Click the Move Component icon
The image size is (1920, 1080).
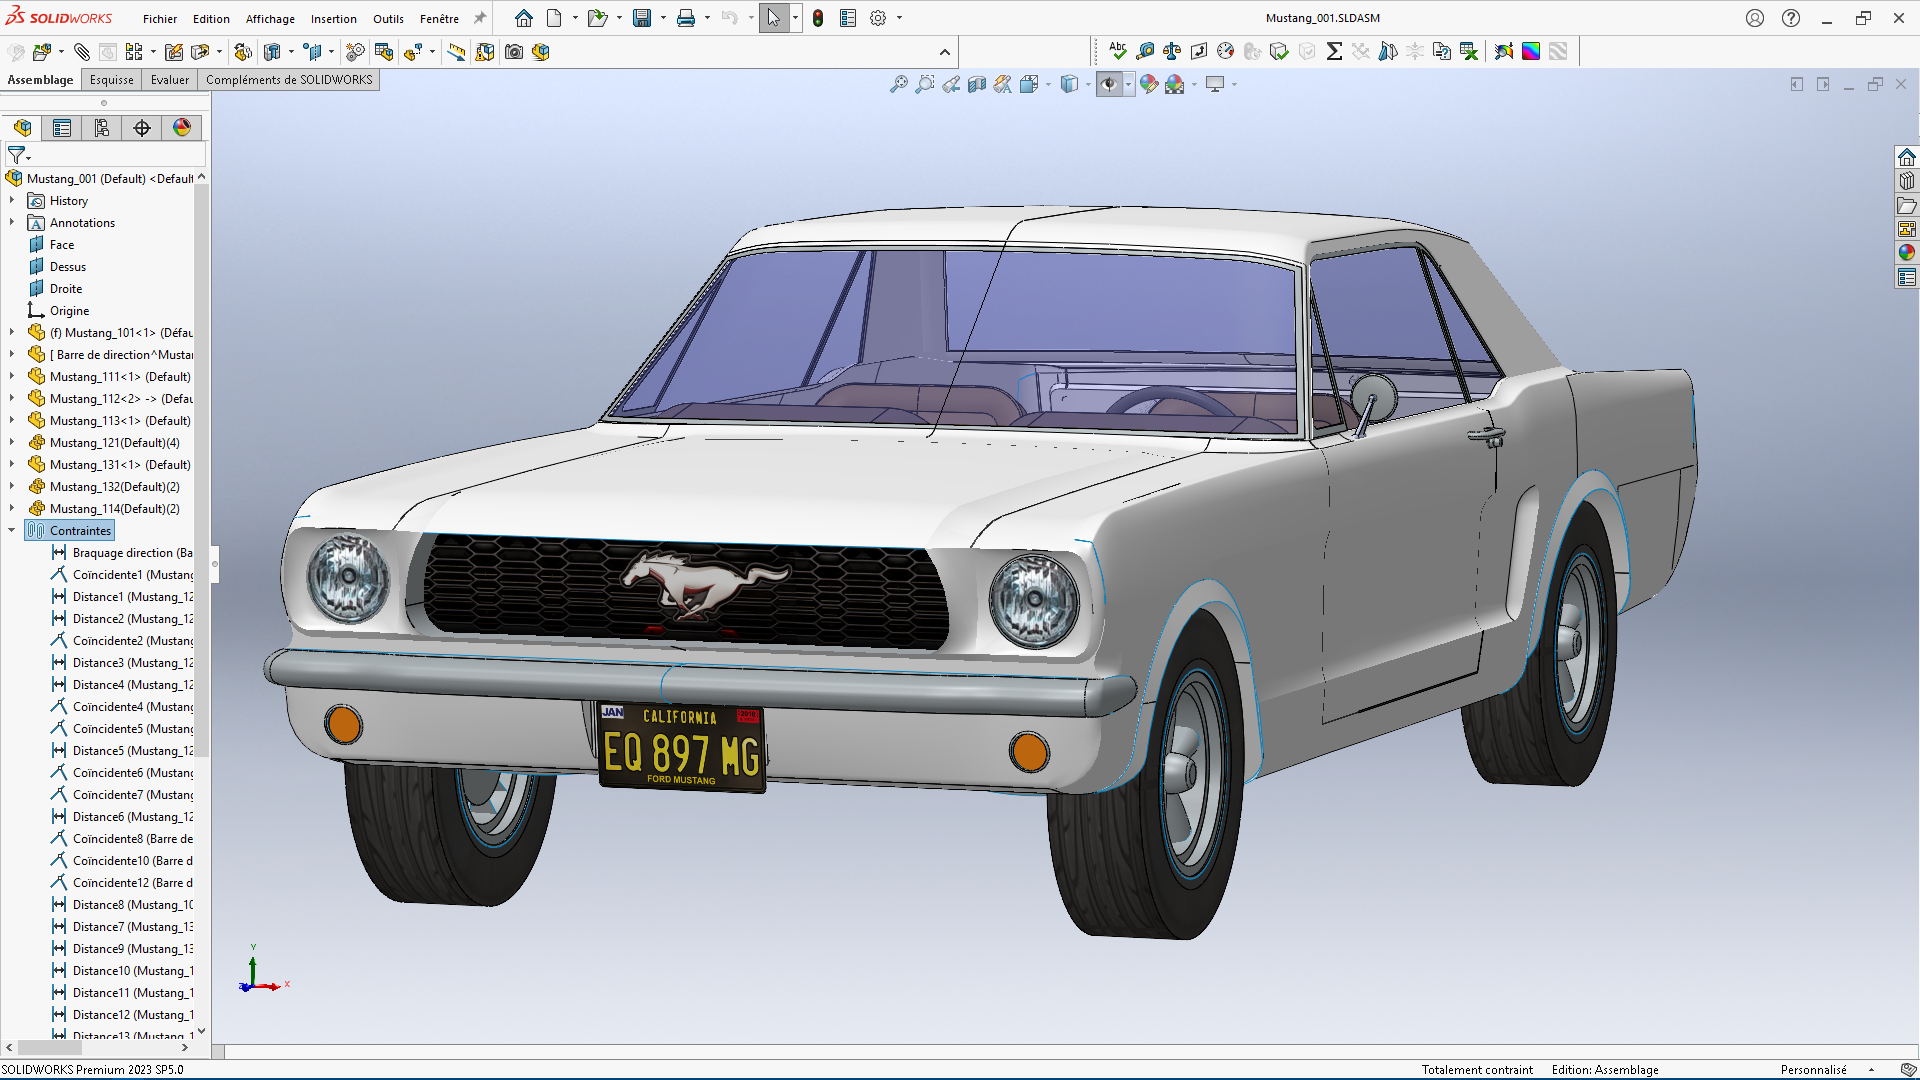(x=200, y=52)
